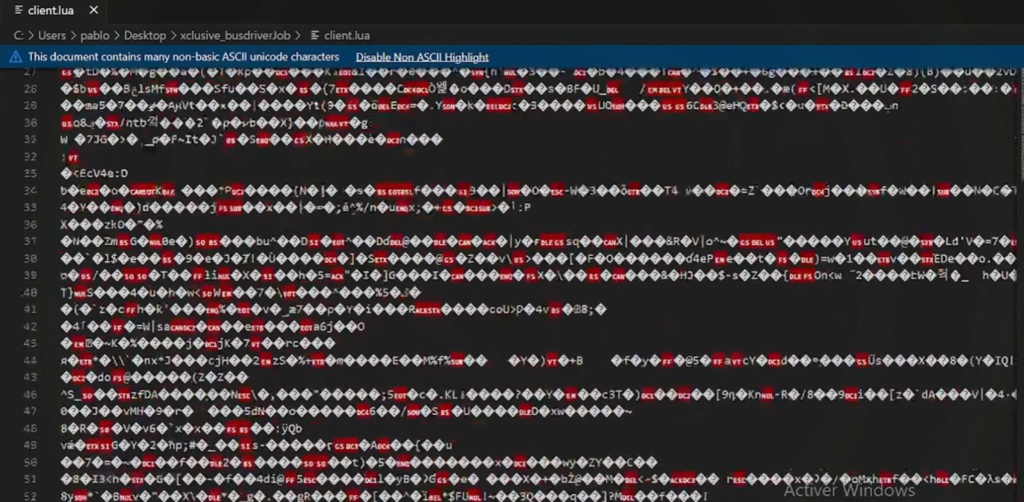Click the line containing '/ntb'

(216, 123)
